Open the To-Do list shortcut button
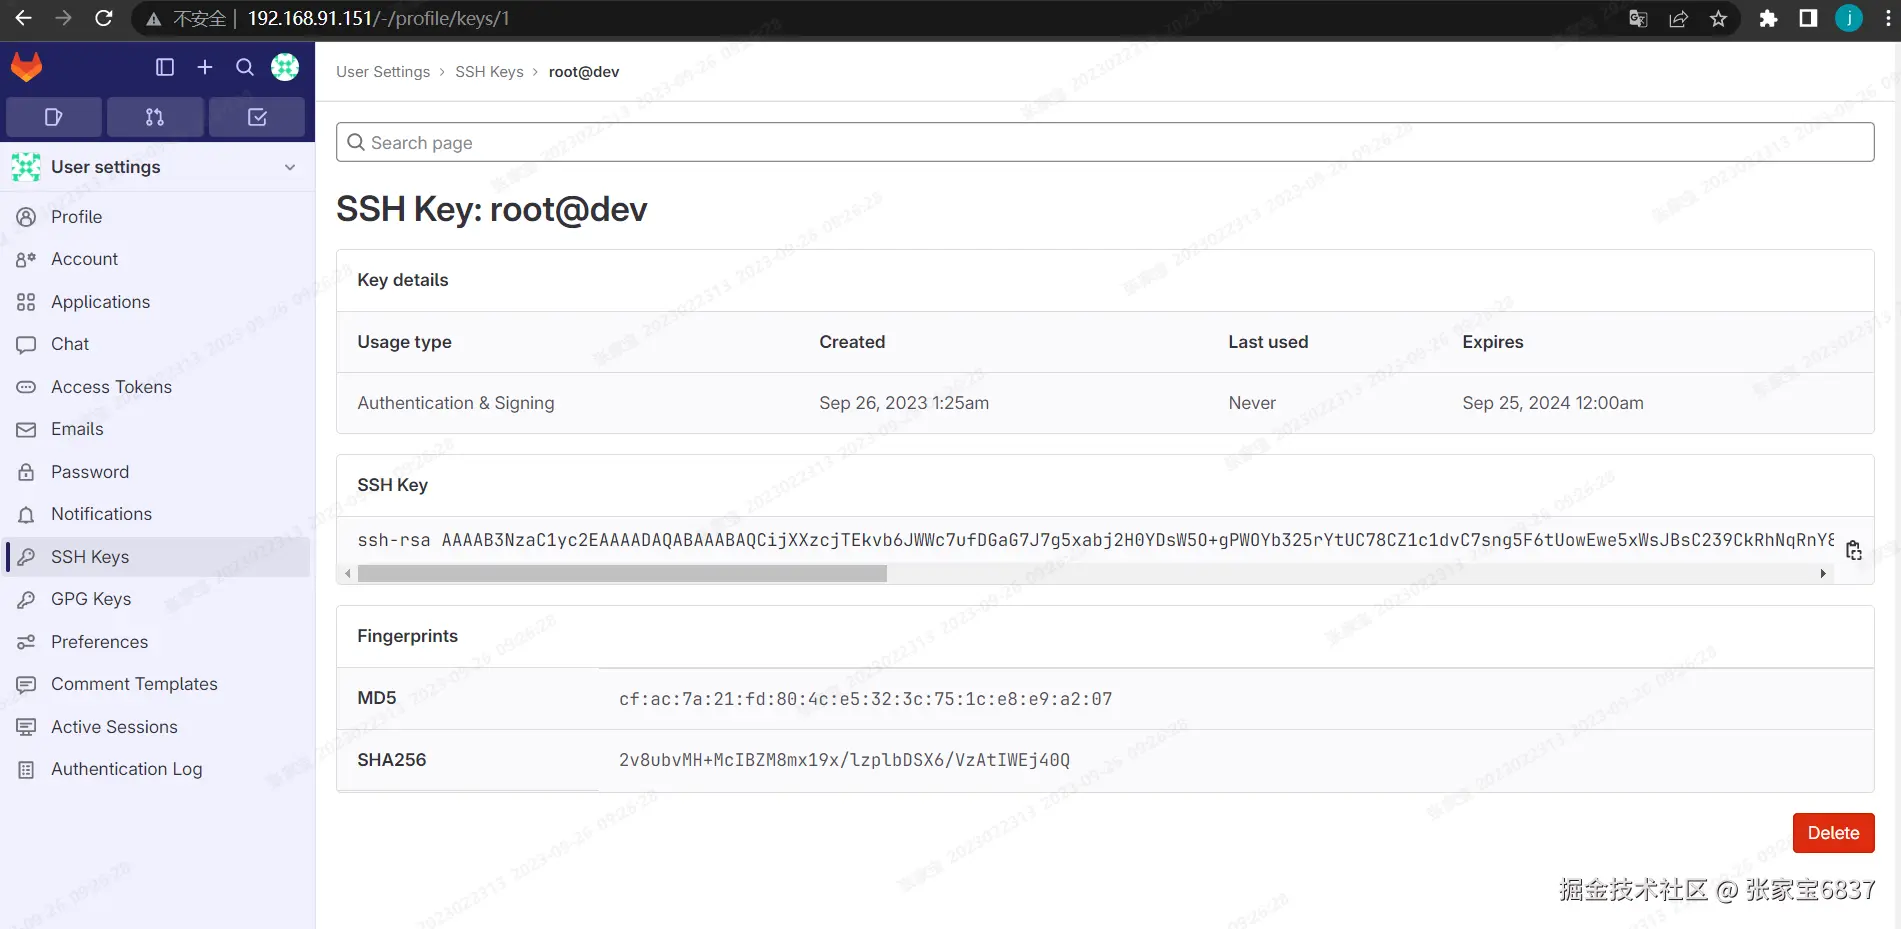The image size is (1901, 929). coord(257,117)
